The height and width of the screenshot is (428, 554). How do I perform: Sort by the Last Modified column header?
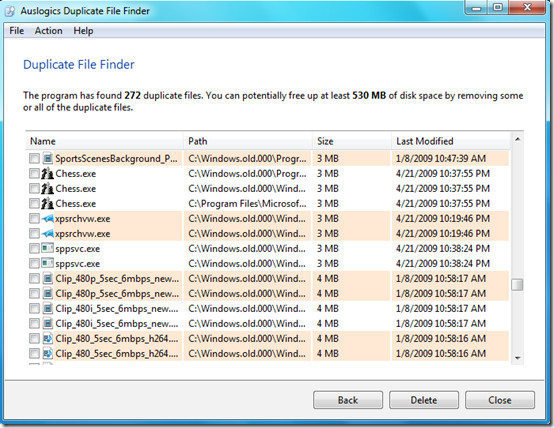click(x=450, y=141)
